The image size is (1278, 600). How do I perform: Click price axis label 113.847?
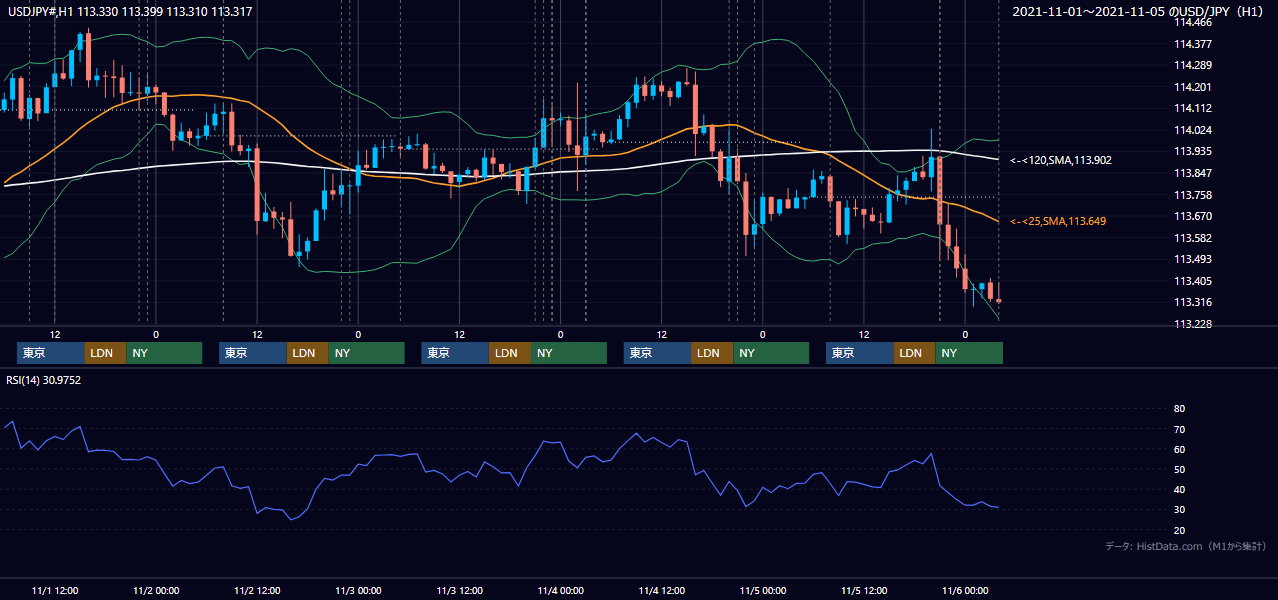1192,173
